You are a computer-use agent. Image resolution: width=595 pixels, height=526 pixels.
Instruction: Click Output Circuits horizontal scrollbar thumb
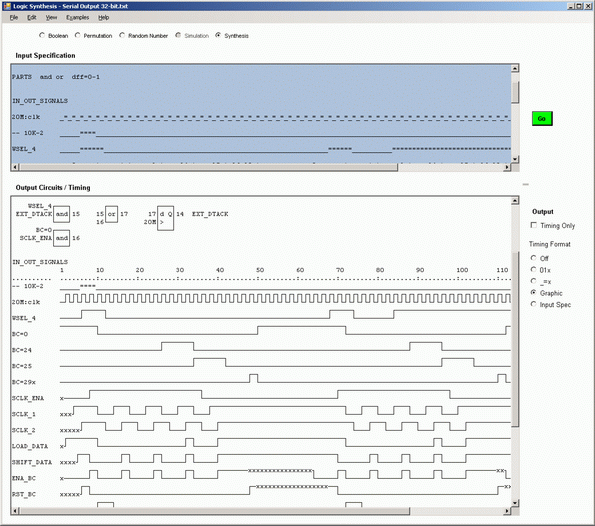[214, 511]
